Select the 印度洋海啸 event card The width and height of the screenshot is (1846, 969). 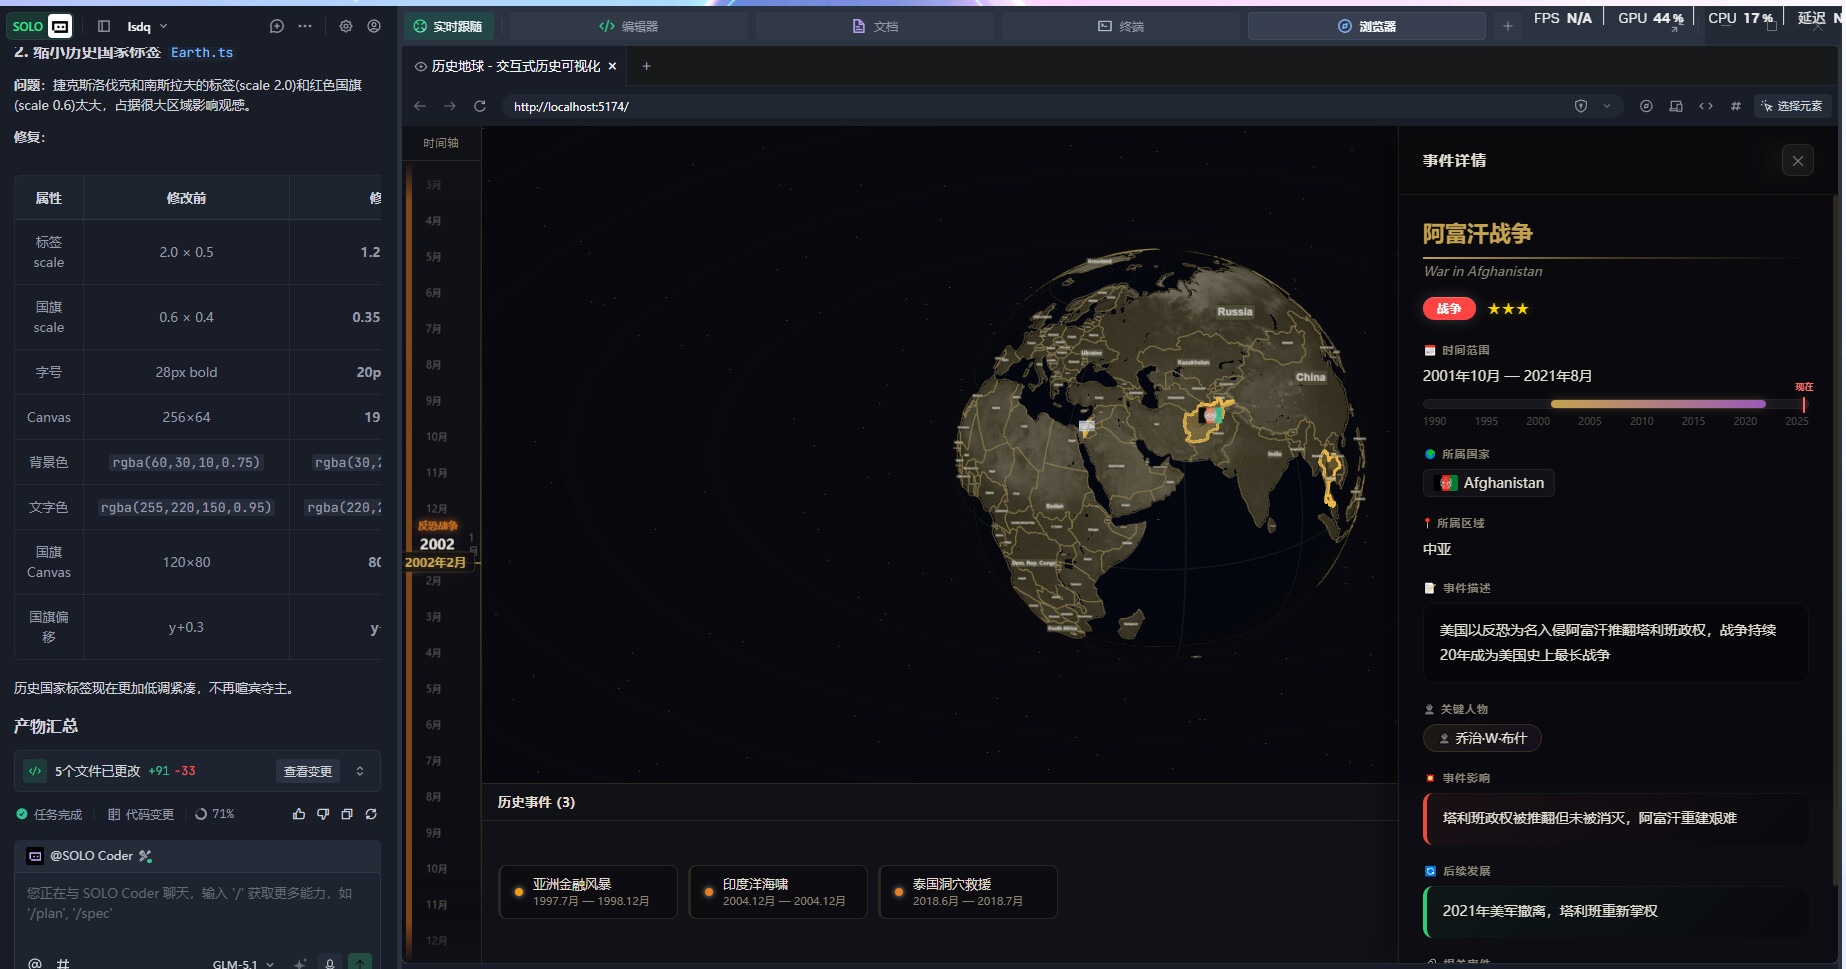point(777,892)
